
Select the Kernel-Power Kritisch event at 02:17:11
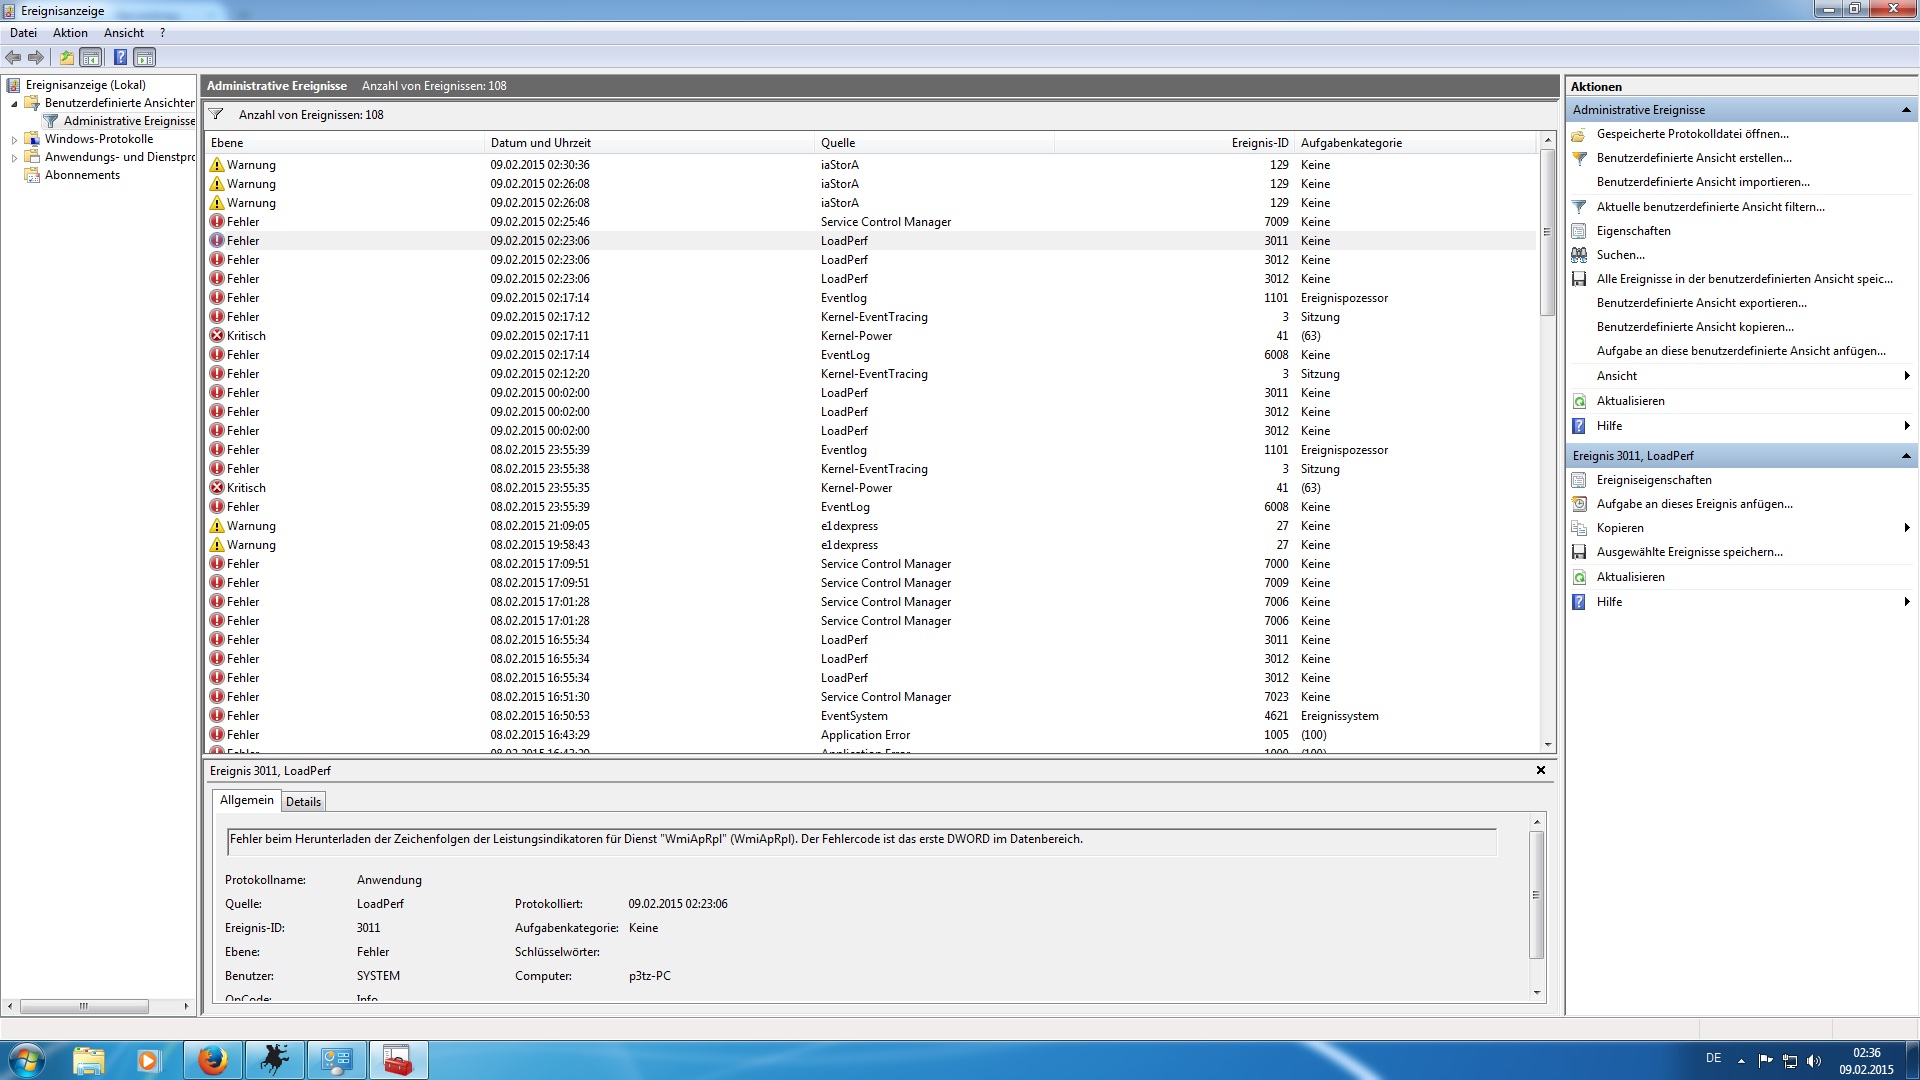(x=540, y=336)
